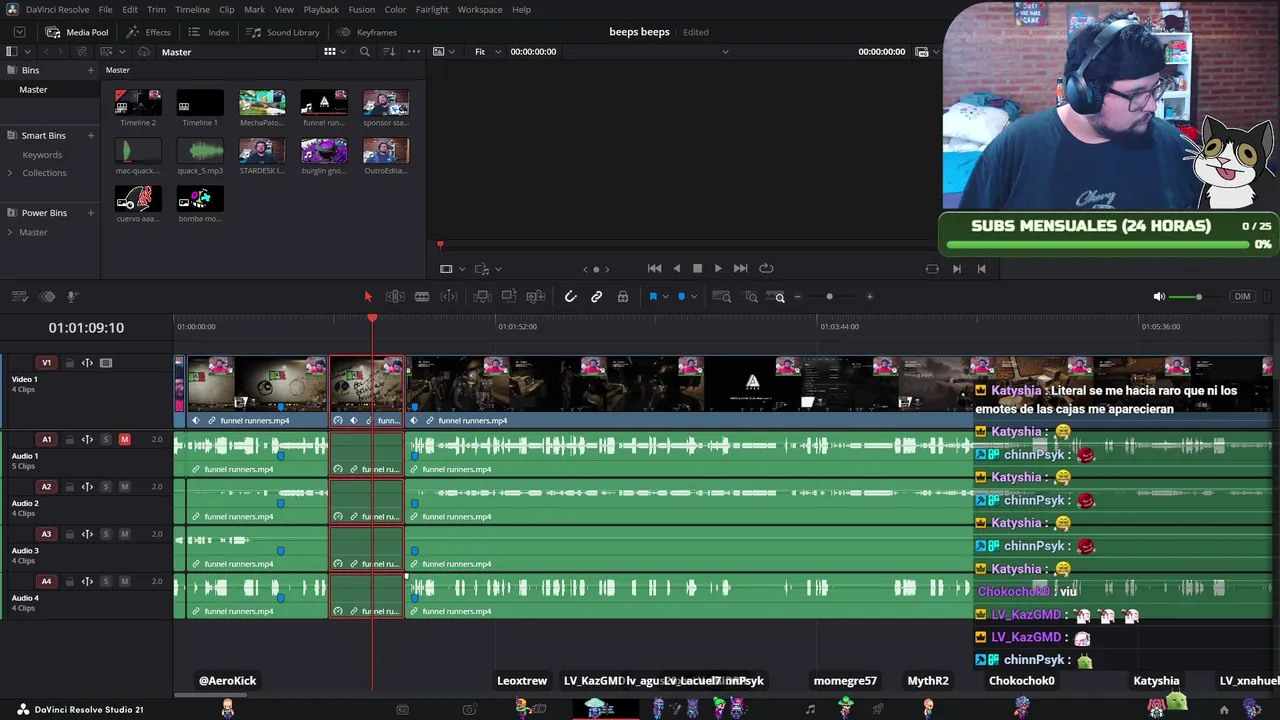Open the File menu
This screenshot has height=720, width=1280.
[105, 9]
